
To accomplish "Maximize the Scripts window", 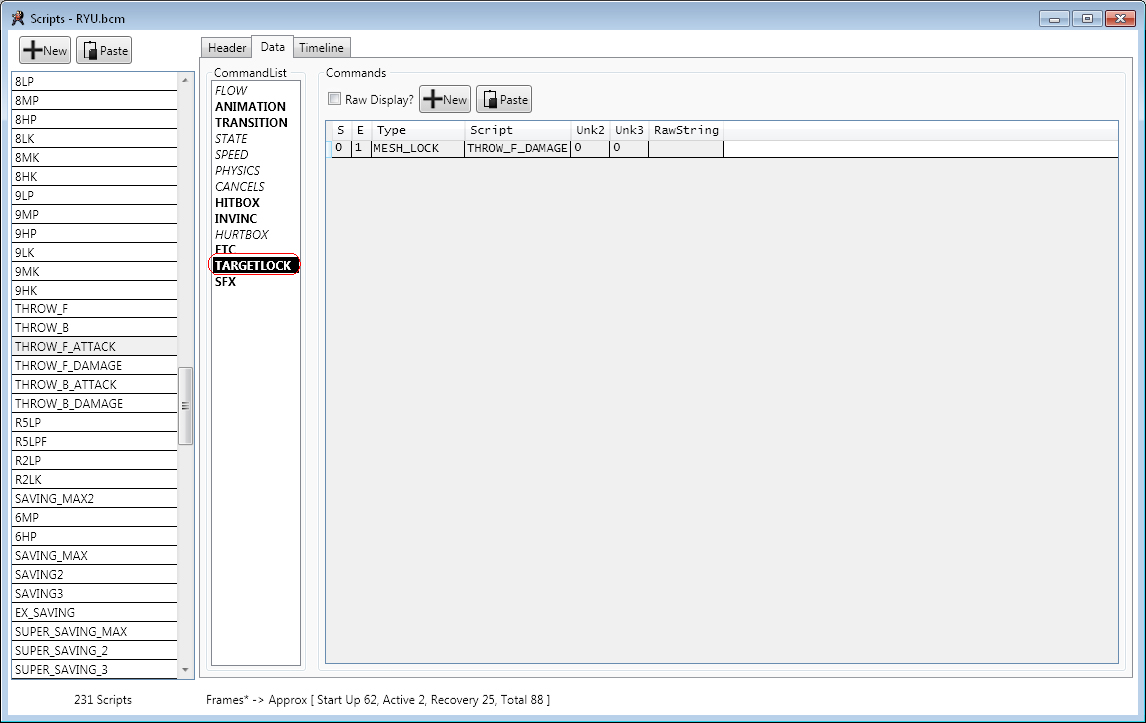I will click(x=1087, y=18).
